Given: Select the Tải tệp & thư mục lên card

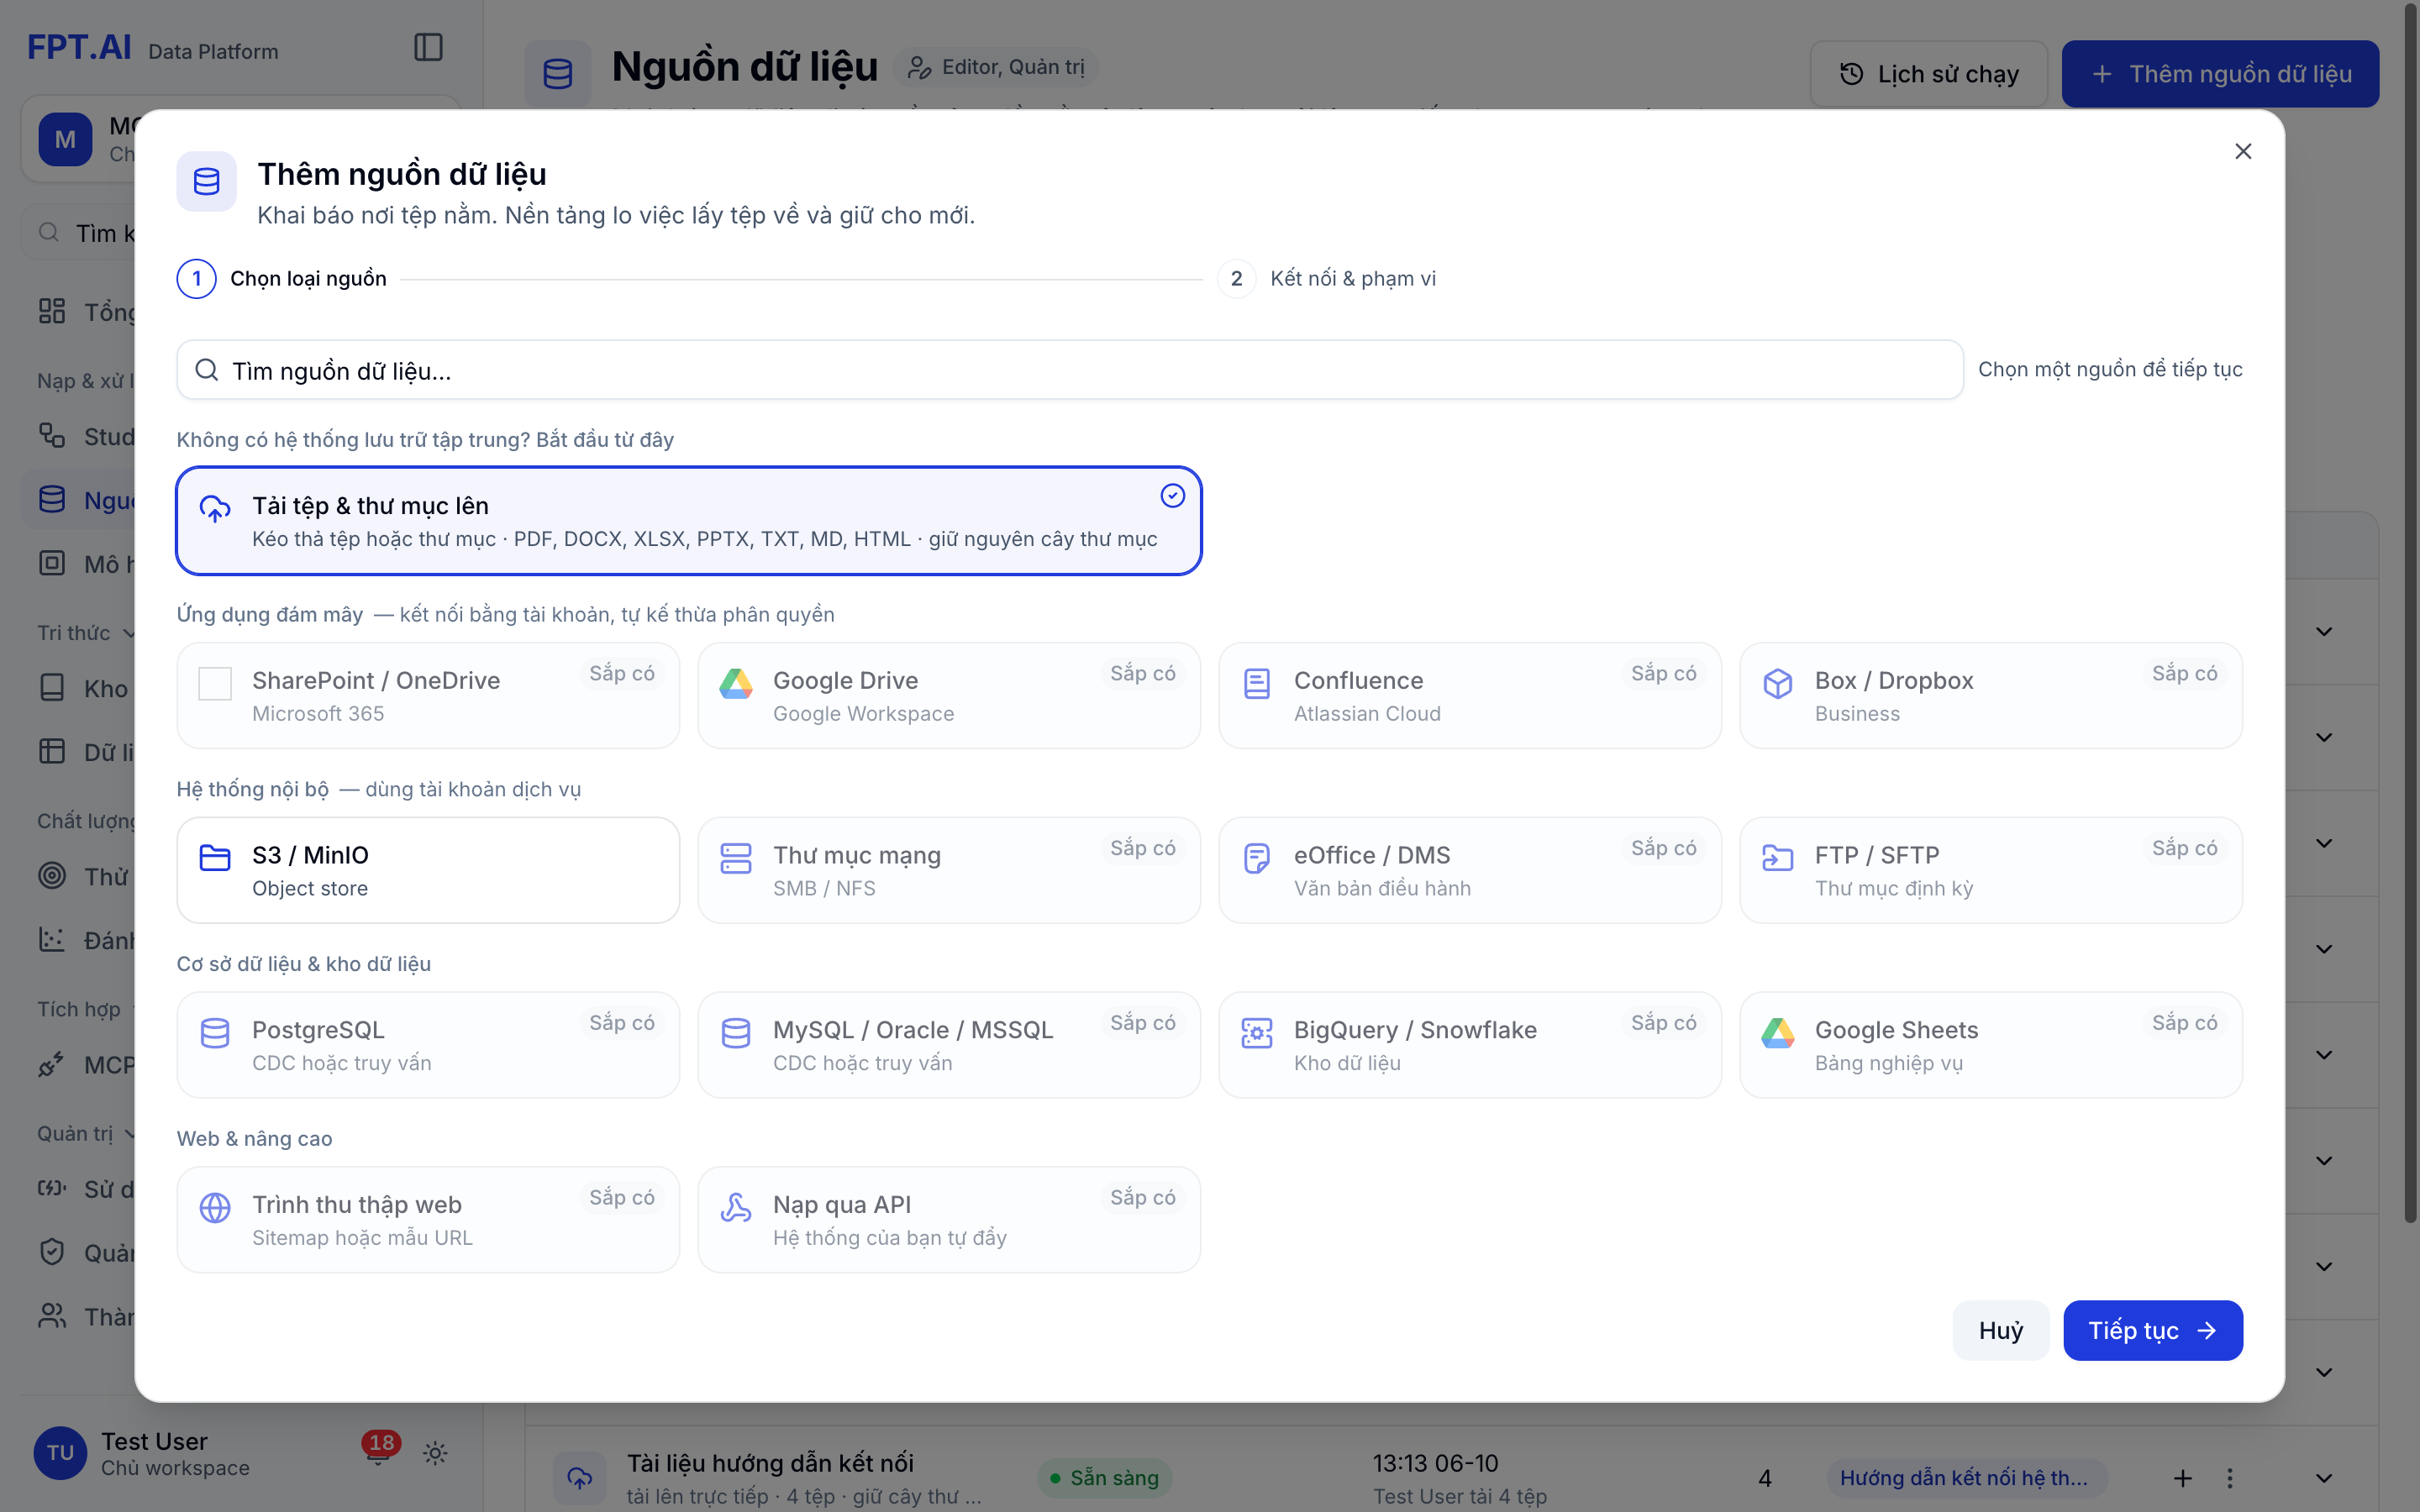Looking at the screenshot, I should [689, 521].
